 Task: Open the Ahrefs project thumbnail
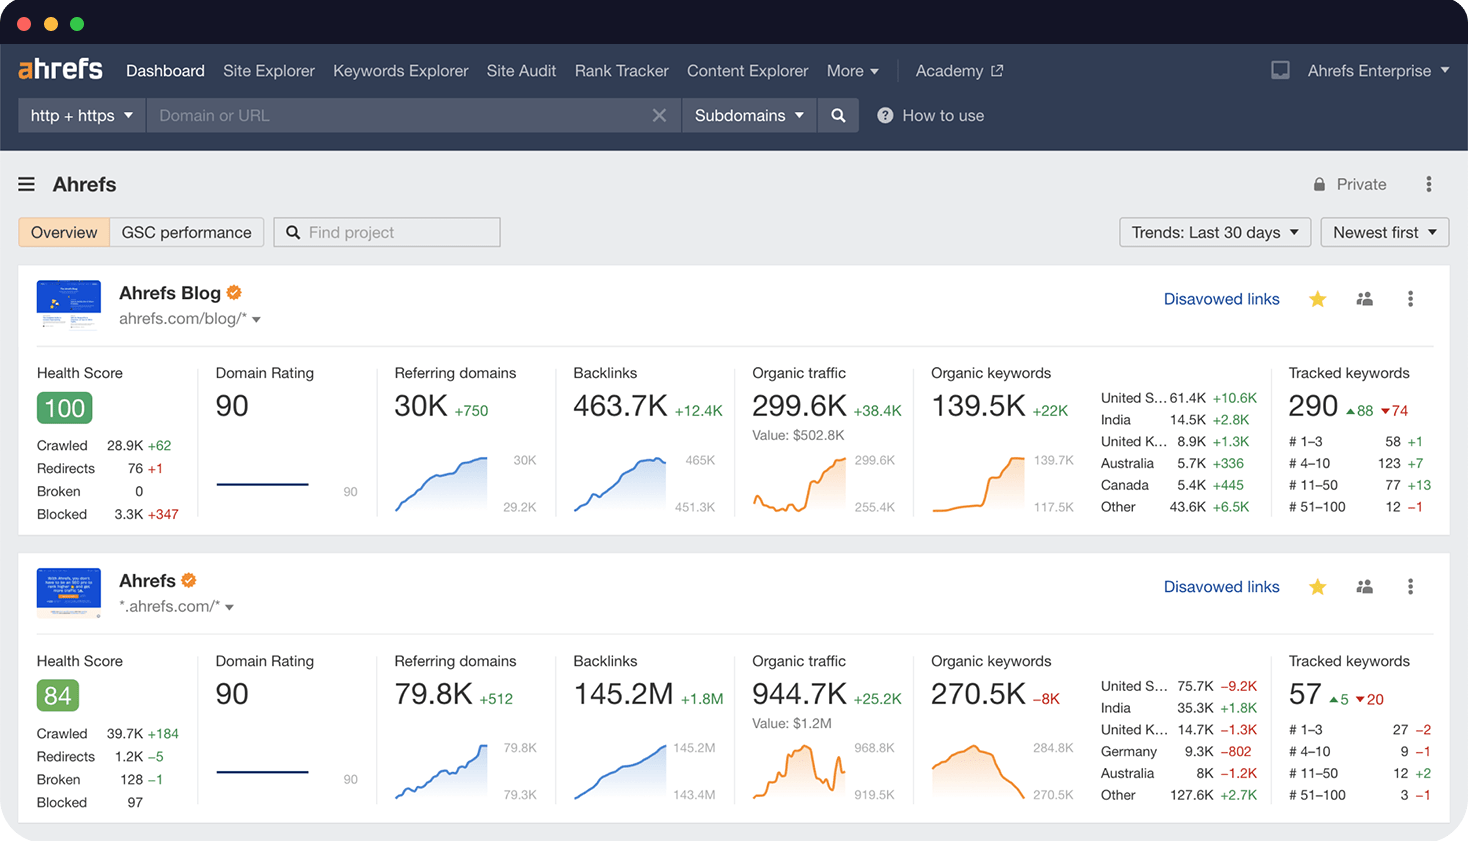(x=69, y=593)
